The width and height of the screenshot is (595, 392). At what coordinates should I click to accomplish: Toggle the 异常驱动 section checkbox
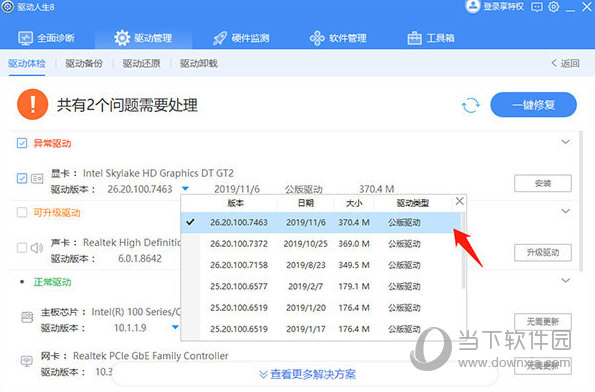click(x=22, y=143)
